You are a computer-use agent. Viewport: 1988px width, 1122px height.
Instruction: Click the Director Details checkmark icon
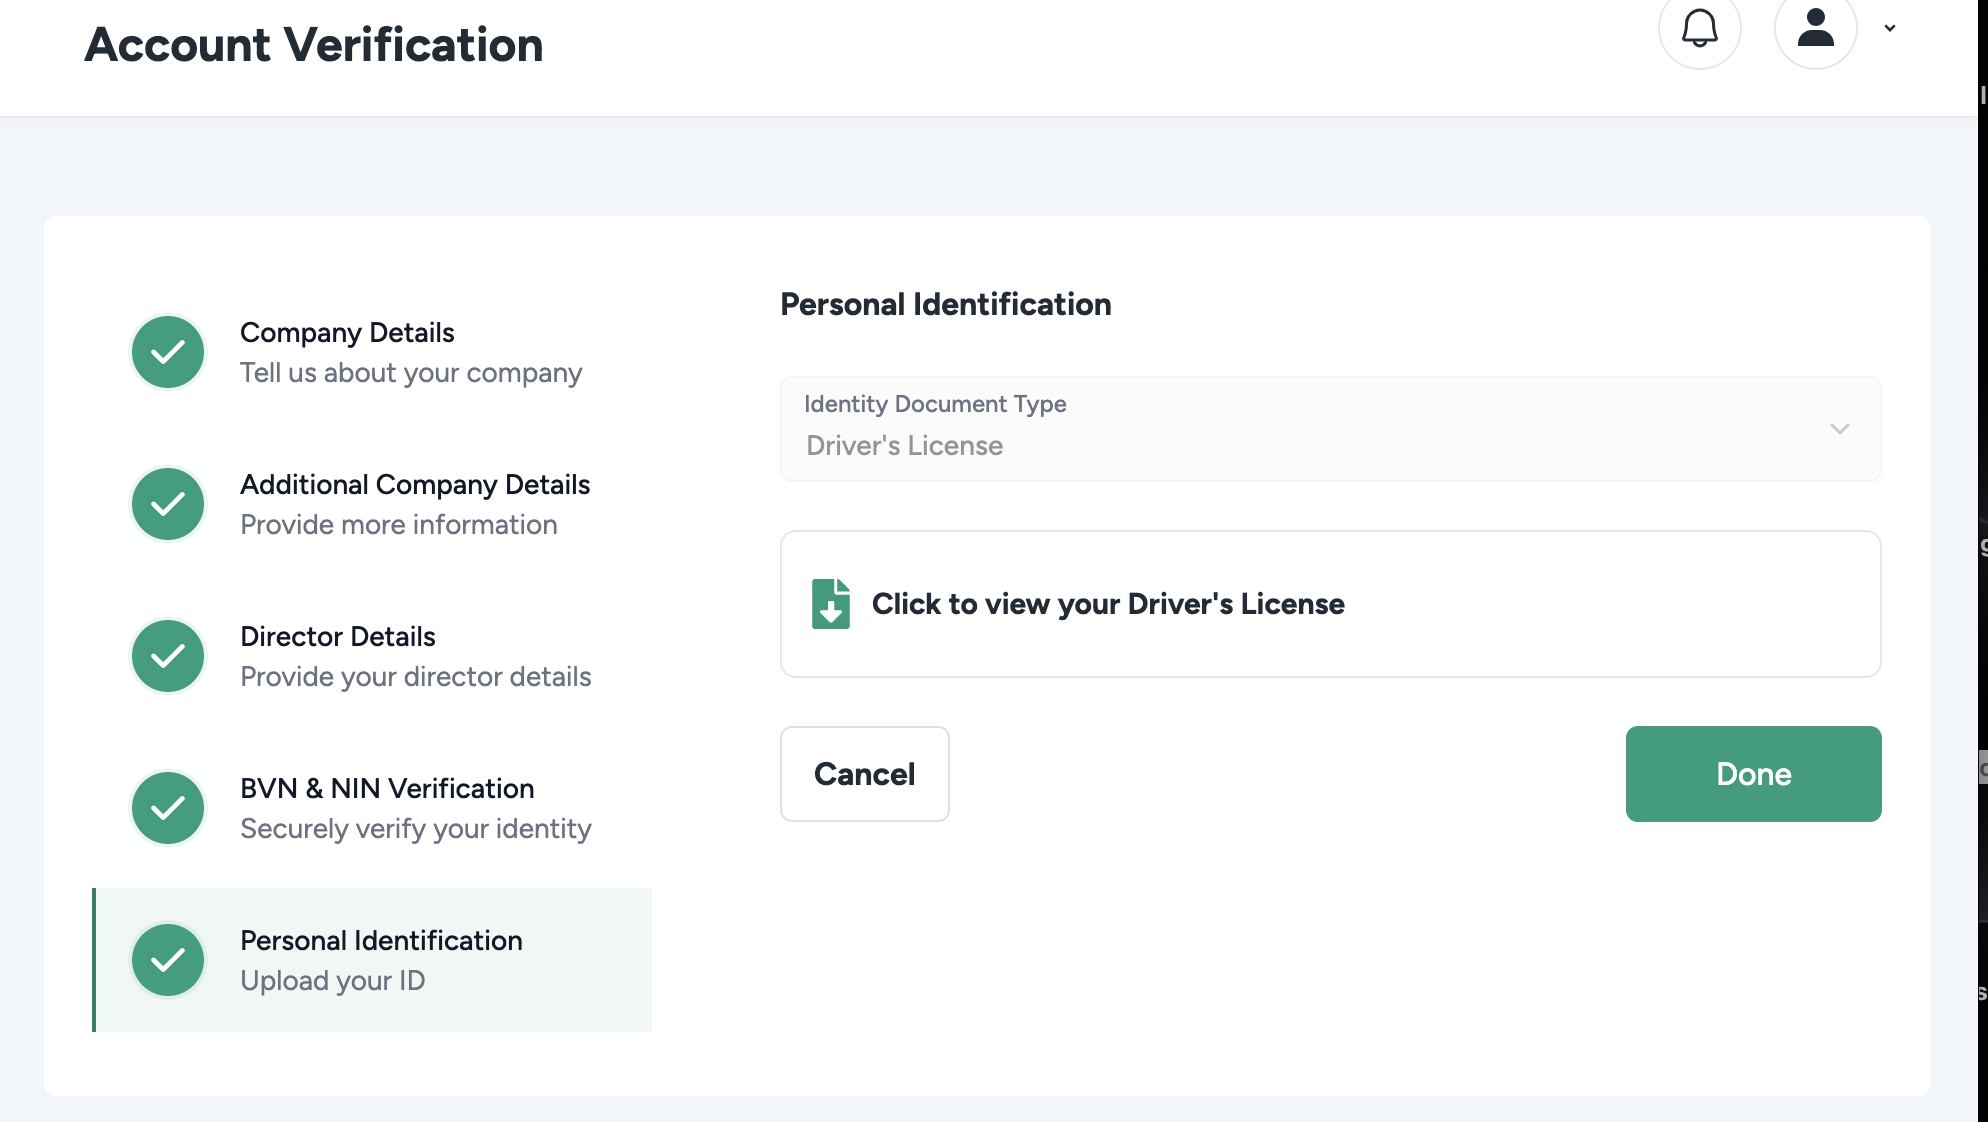click(168, 656)
